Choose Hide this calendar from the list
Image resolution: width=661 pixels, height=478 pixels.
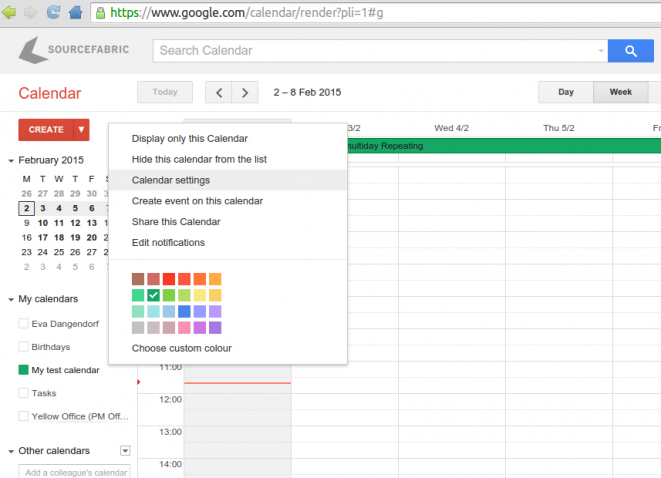(228, 159)
